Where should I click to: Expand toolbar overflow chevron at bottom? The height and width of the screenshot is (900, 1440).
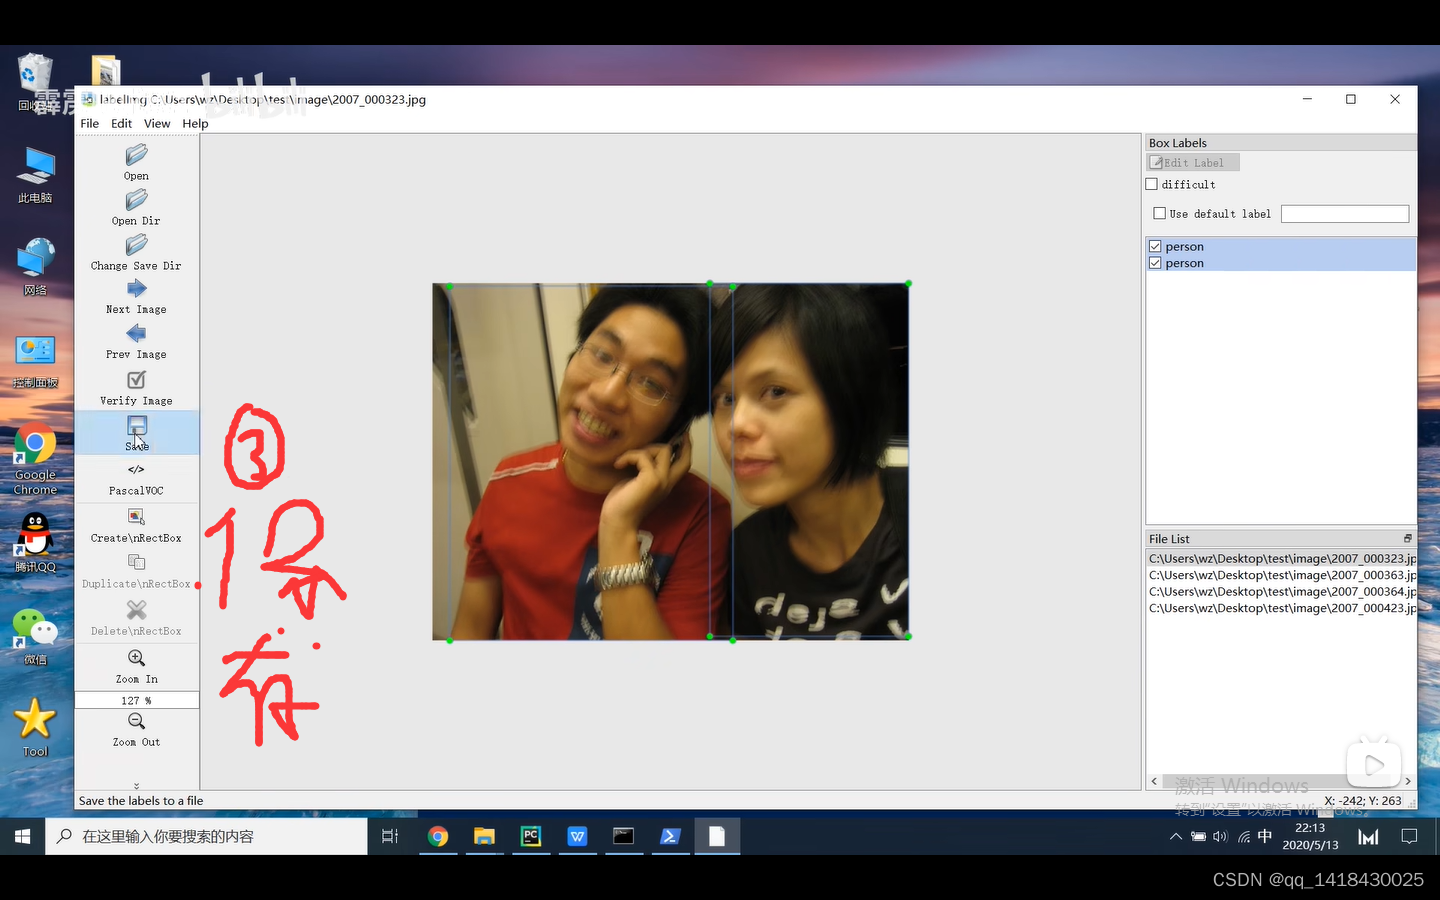pos(136,786)
